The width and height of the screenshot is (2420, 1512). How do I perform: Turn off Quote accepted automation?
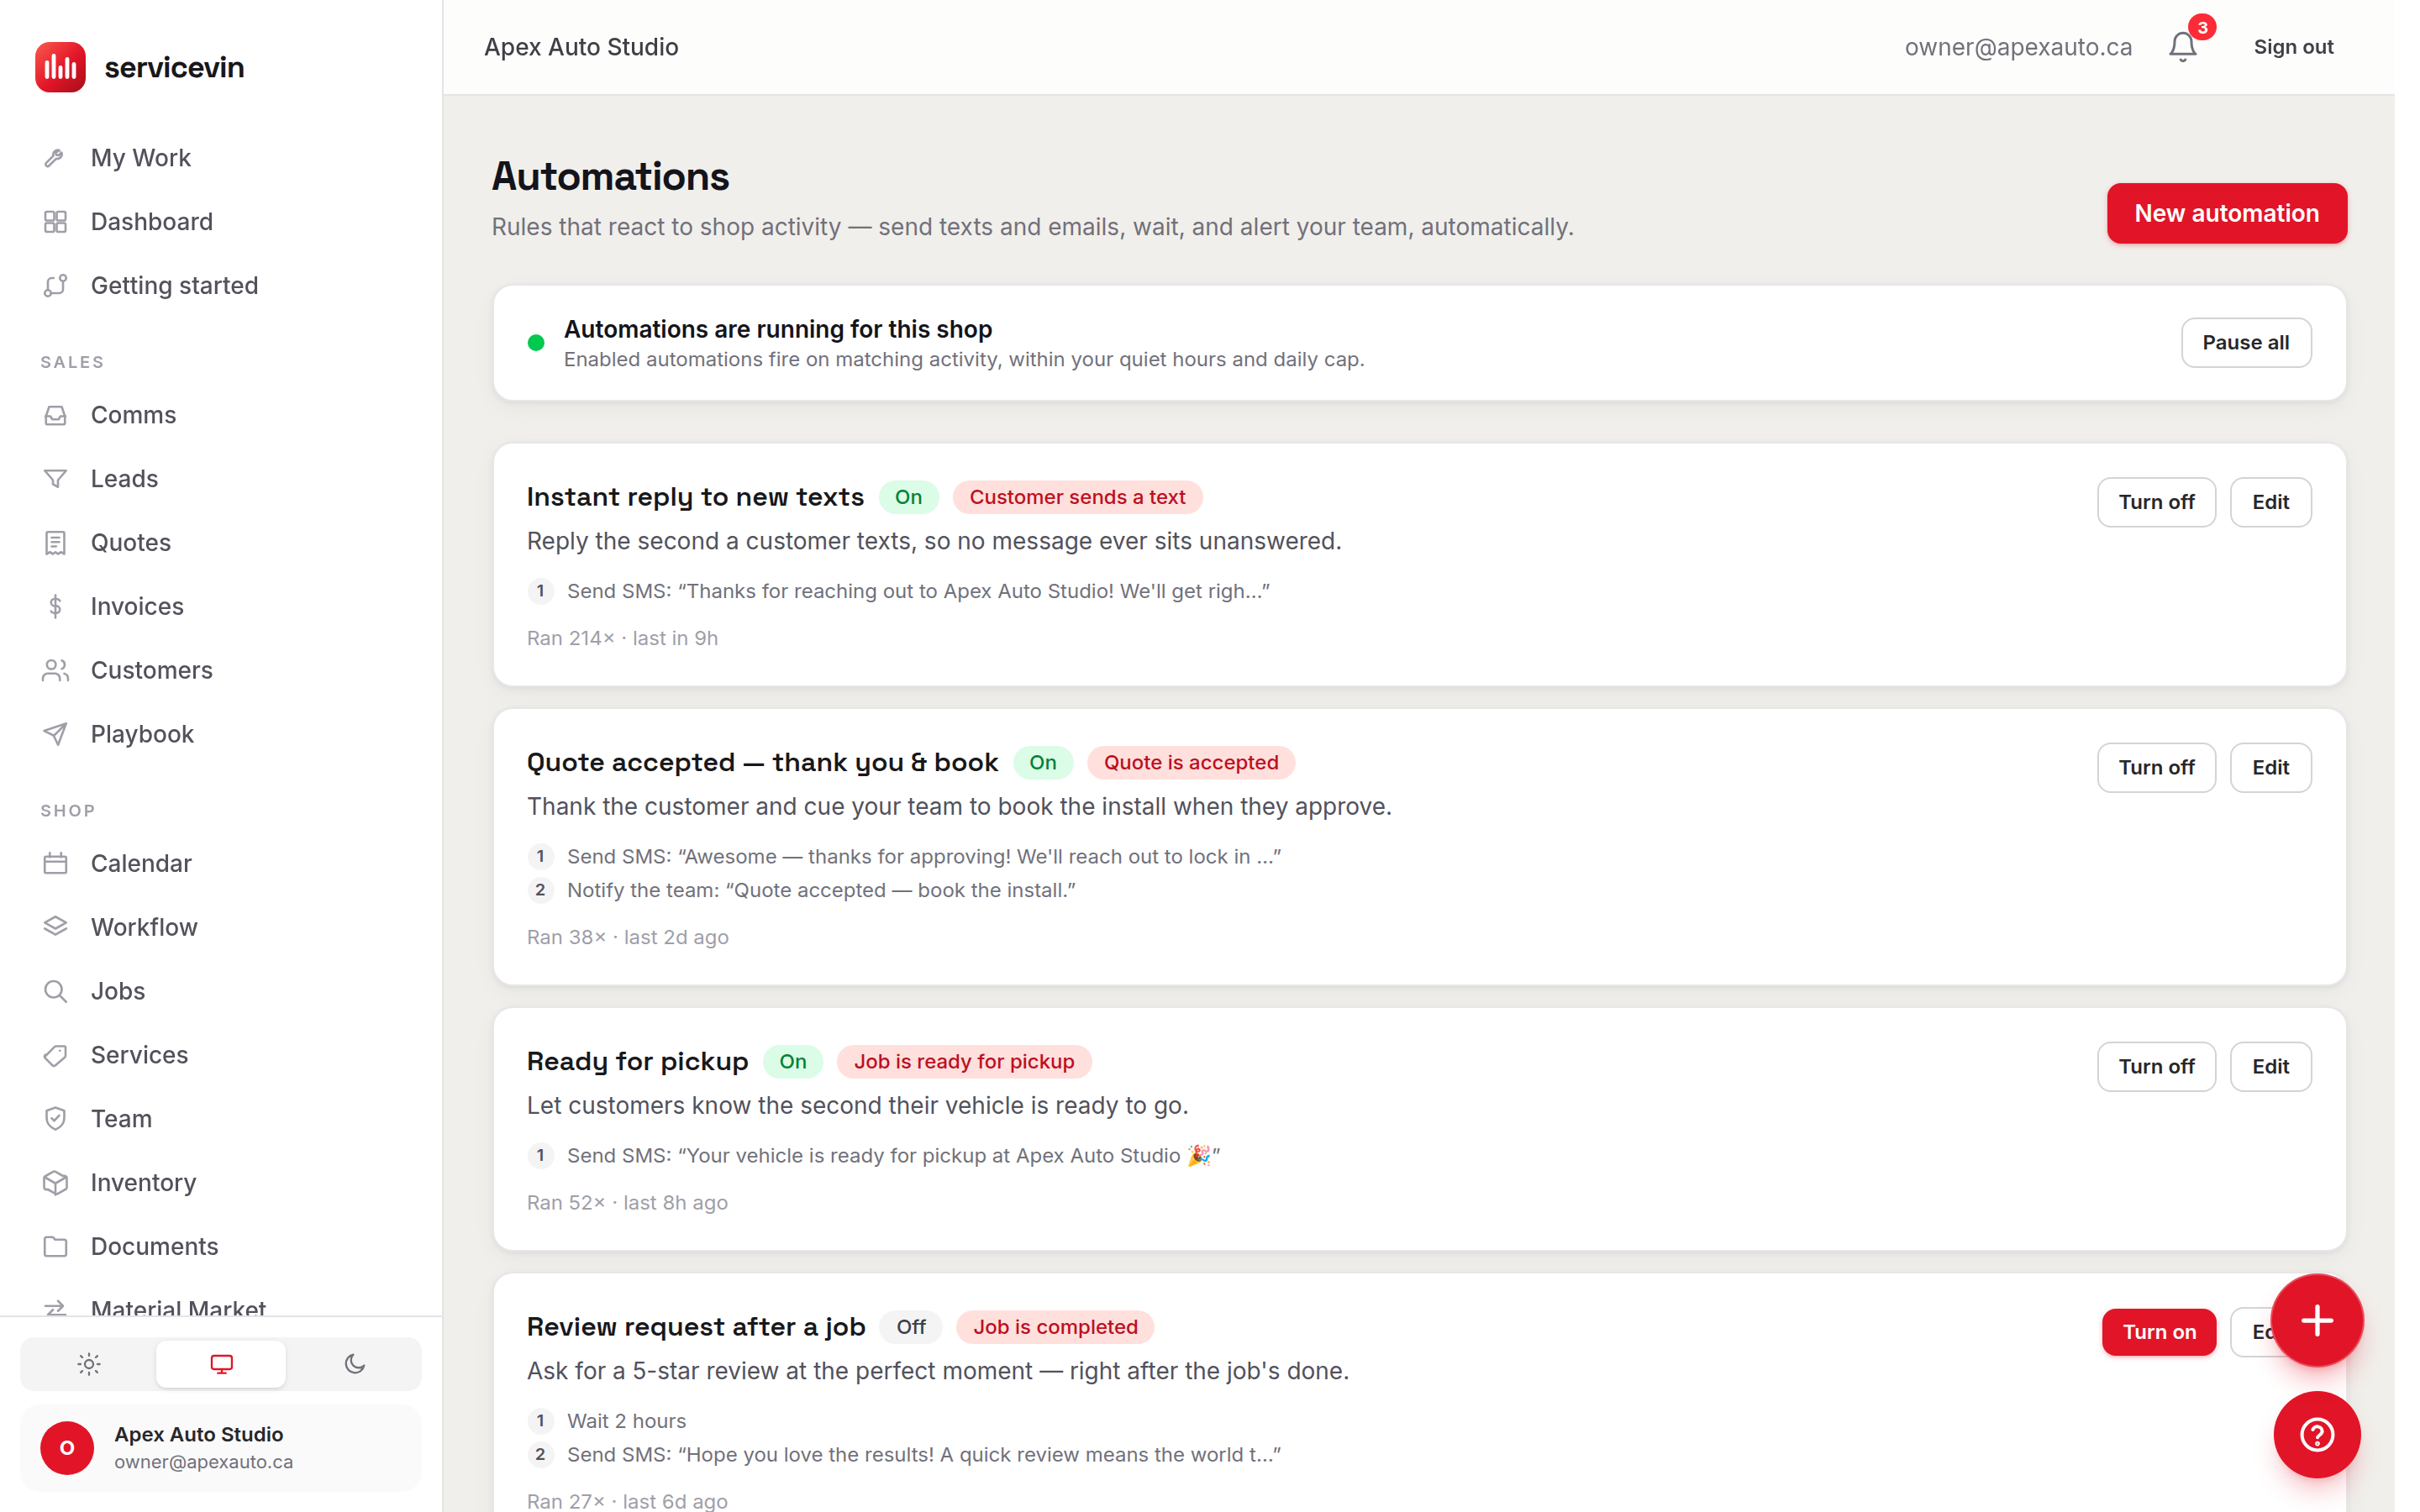point(2156,768)
